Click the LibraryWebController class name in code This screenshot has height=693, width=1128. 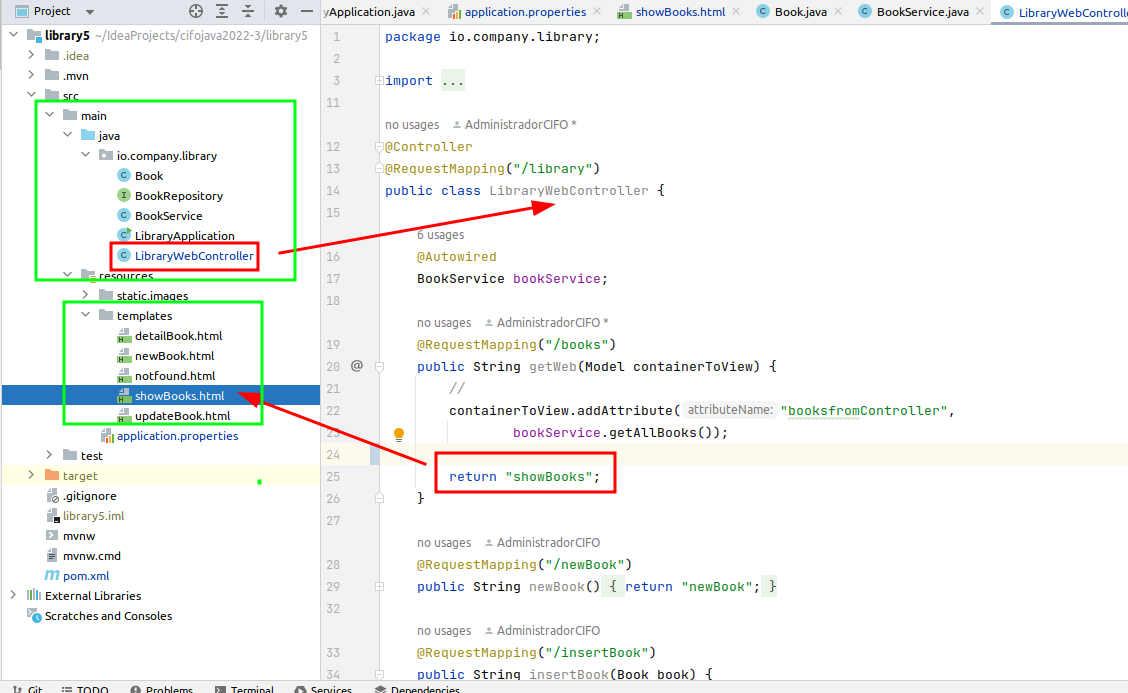click(x=568, y=191)
